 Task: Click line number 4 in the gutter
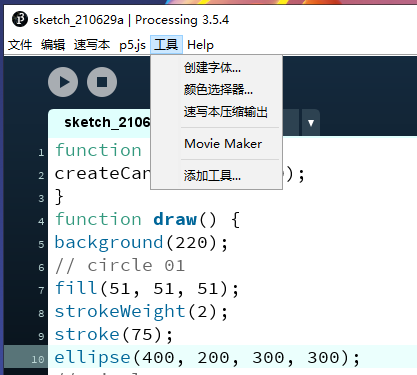[x=41, y=221]
